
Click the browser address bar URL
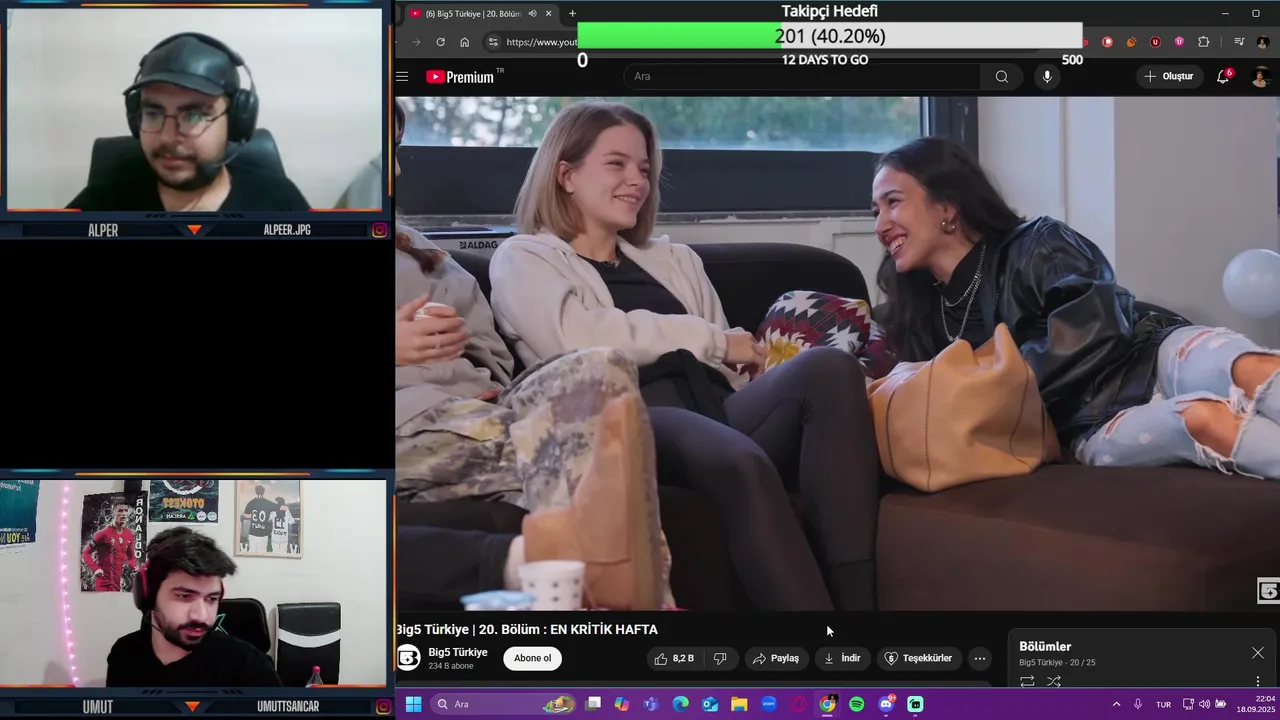[x=541, y=42]
